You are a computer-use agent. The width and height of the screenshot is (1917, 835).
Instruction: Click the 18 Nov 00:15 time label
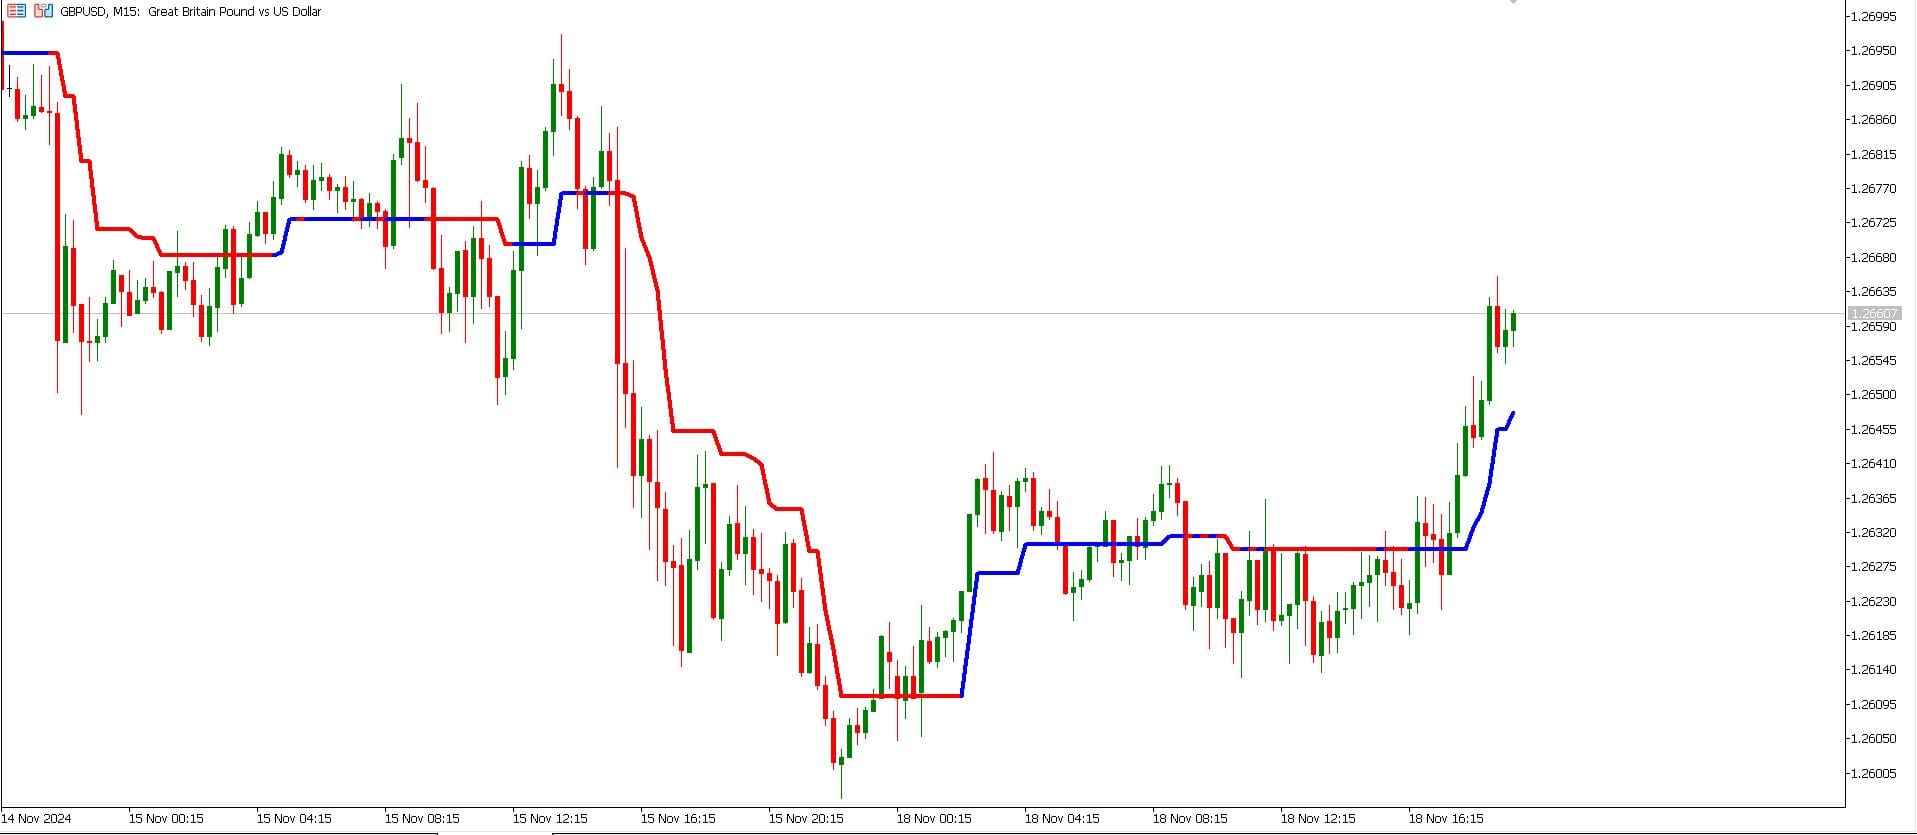pyautogui.click(x=933, y=819)
